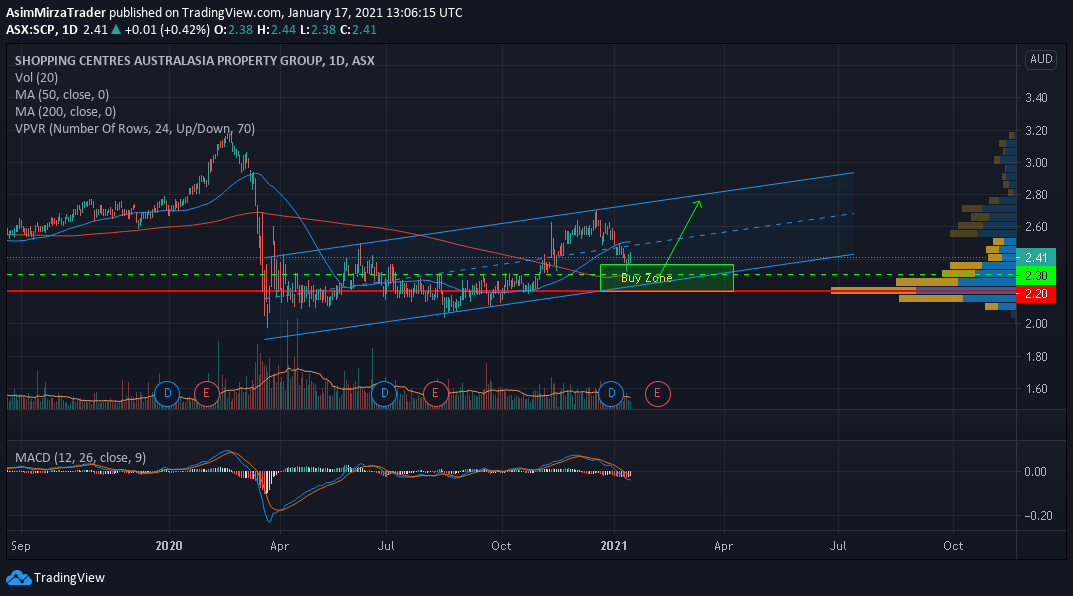Select the MACD (12, 26, close, 9) label
1073x596 pixels.
tap(80, 458)
